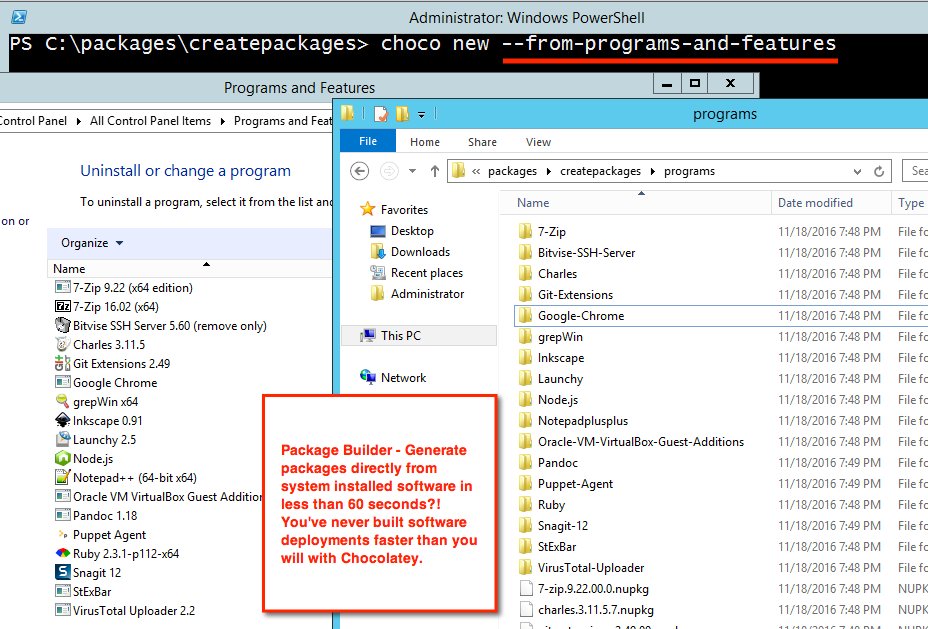
Task: Click the Puppet Agent program icon
Action: point(62,534)
